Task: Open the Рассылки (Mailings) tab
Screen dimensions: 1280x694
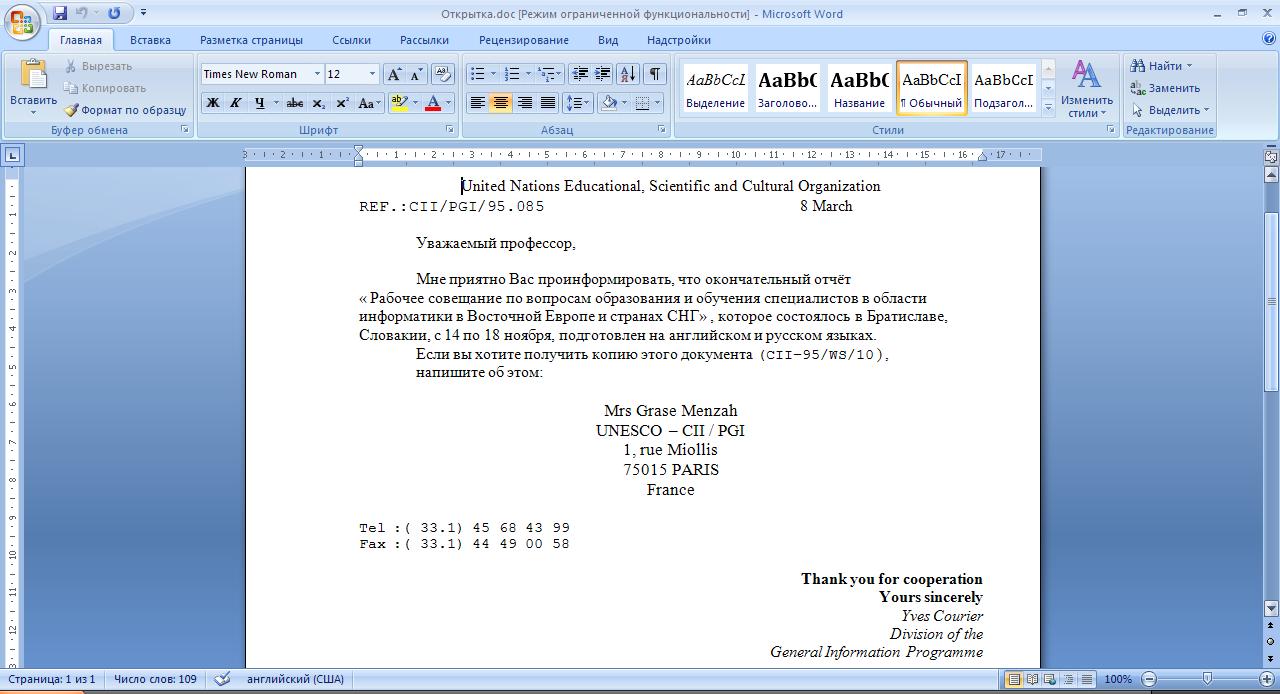Action: point(424,40)
